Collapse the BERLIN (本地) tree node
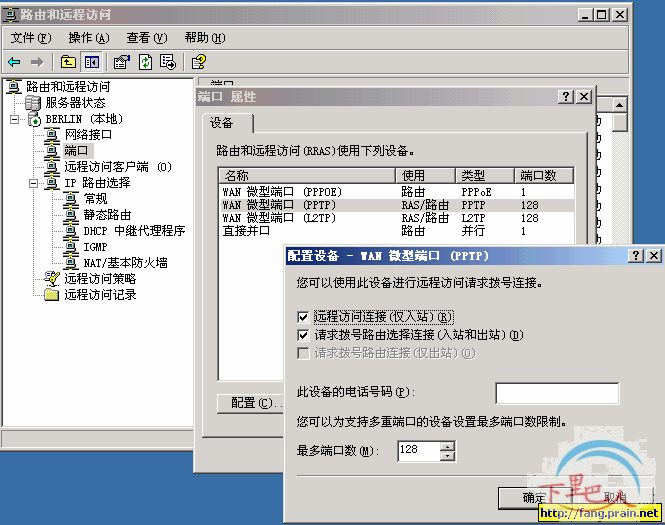The image size is (665, 525). [x=16, y=119]
